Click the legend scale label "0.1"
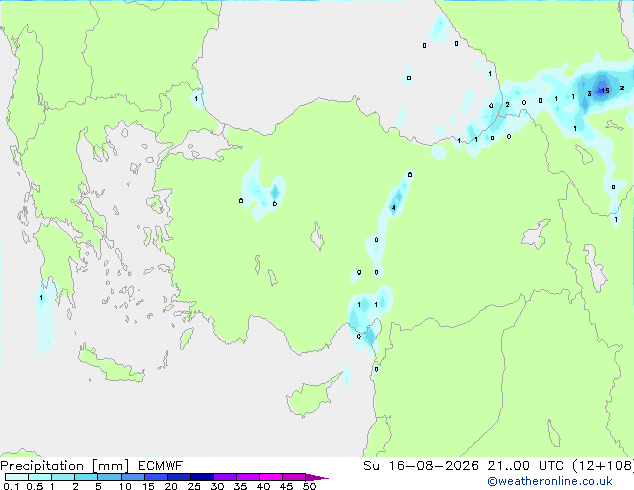Viewport: 634px width, 490px height. (x=11, y=486)
